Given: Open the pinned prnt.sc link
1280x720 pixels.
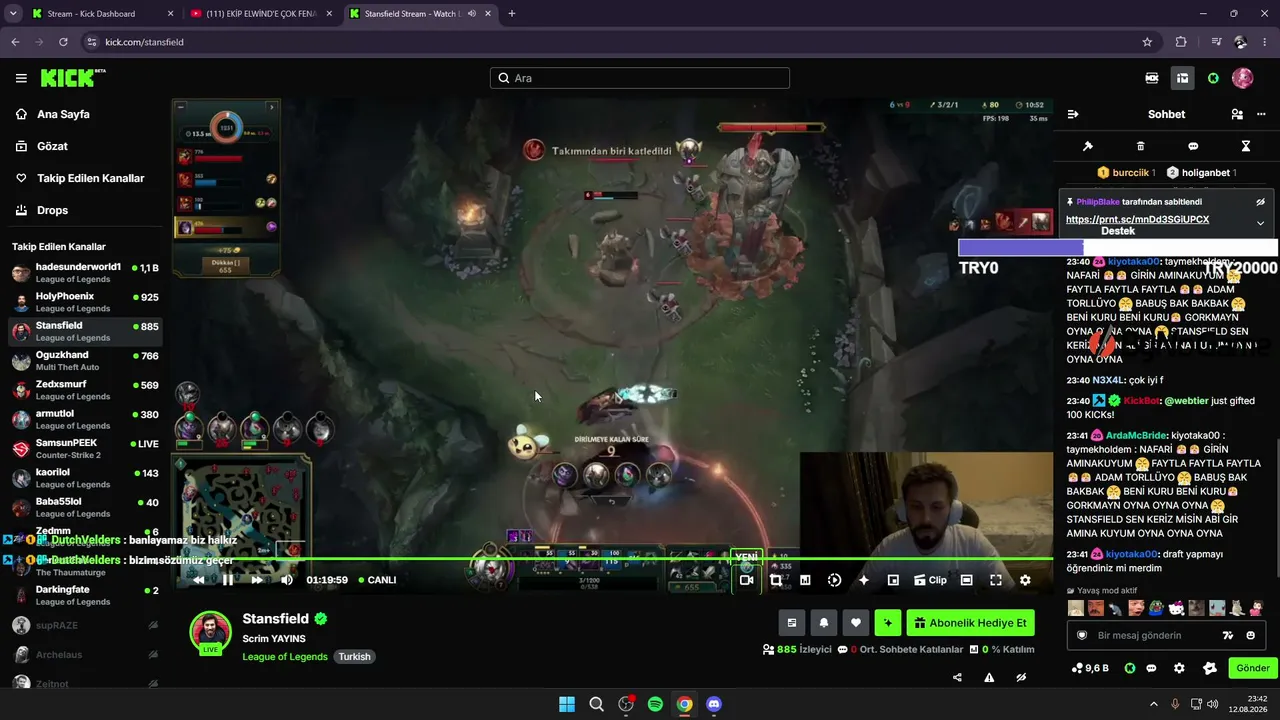Looking at the screenshot, I should click(x=1137, y=219).
